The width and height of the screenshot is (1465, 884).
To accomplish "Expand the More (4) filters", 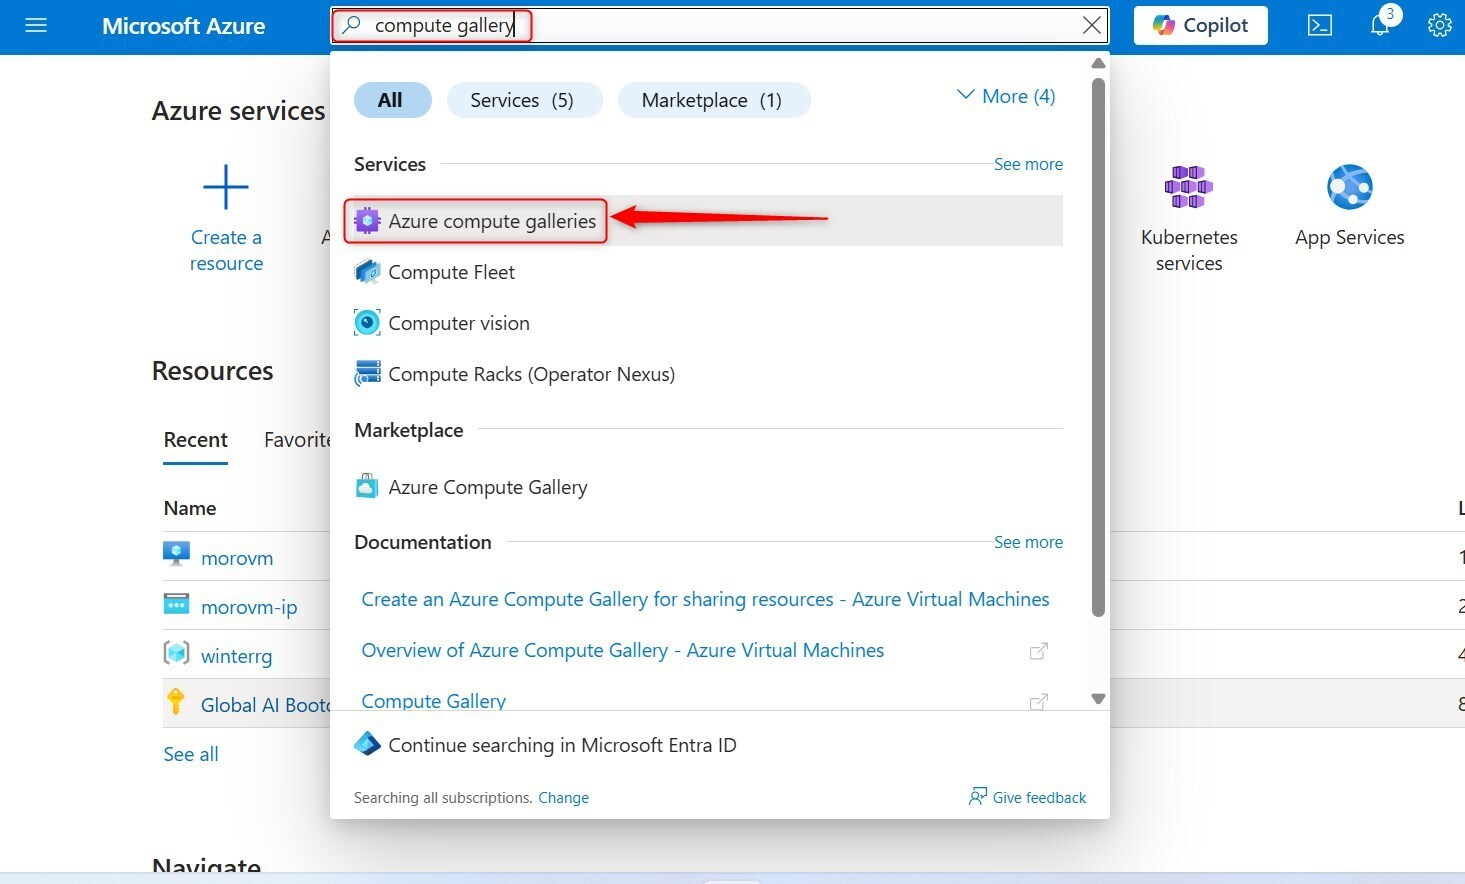I will pos(1006,96).
